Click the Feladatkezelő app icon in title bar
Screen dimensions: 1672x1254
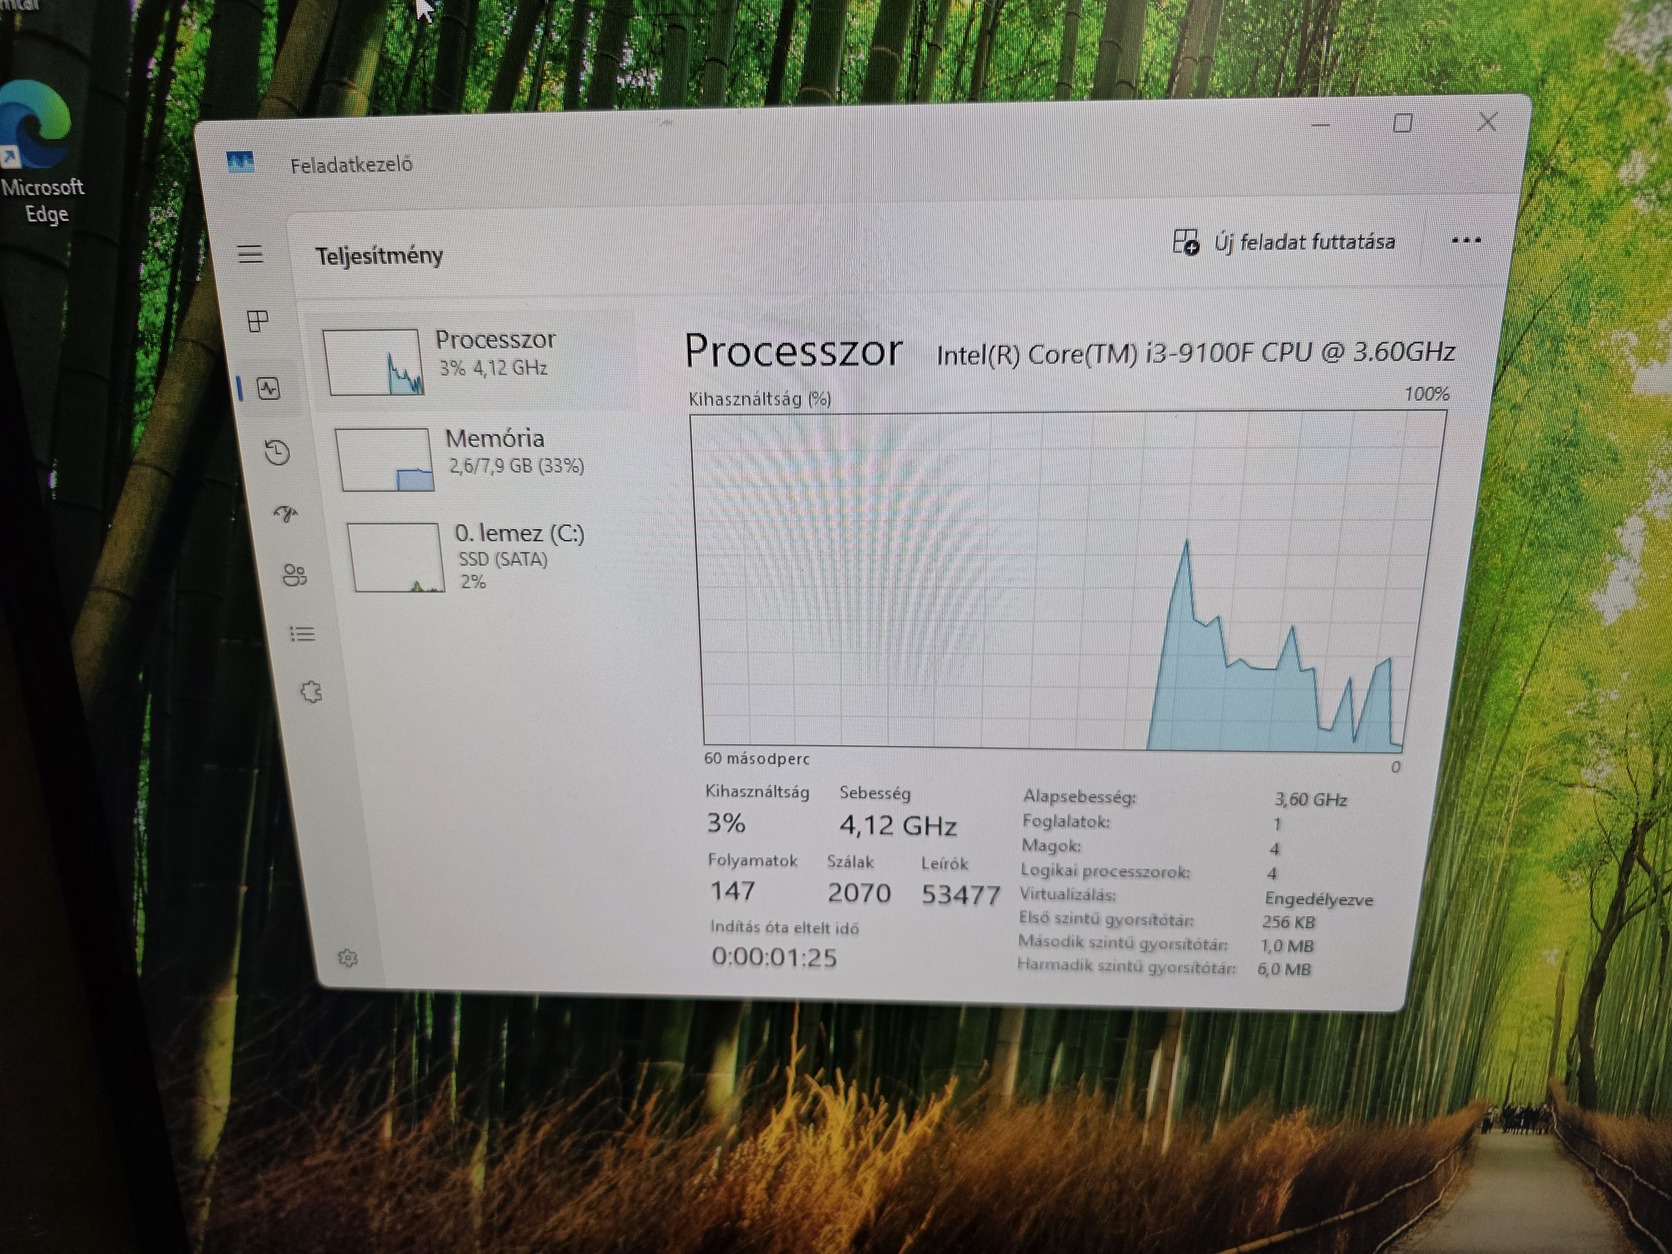click(x=240, y=162)
